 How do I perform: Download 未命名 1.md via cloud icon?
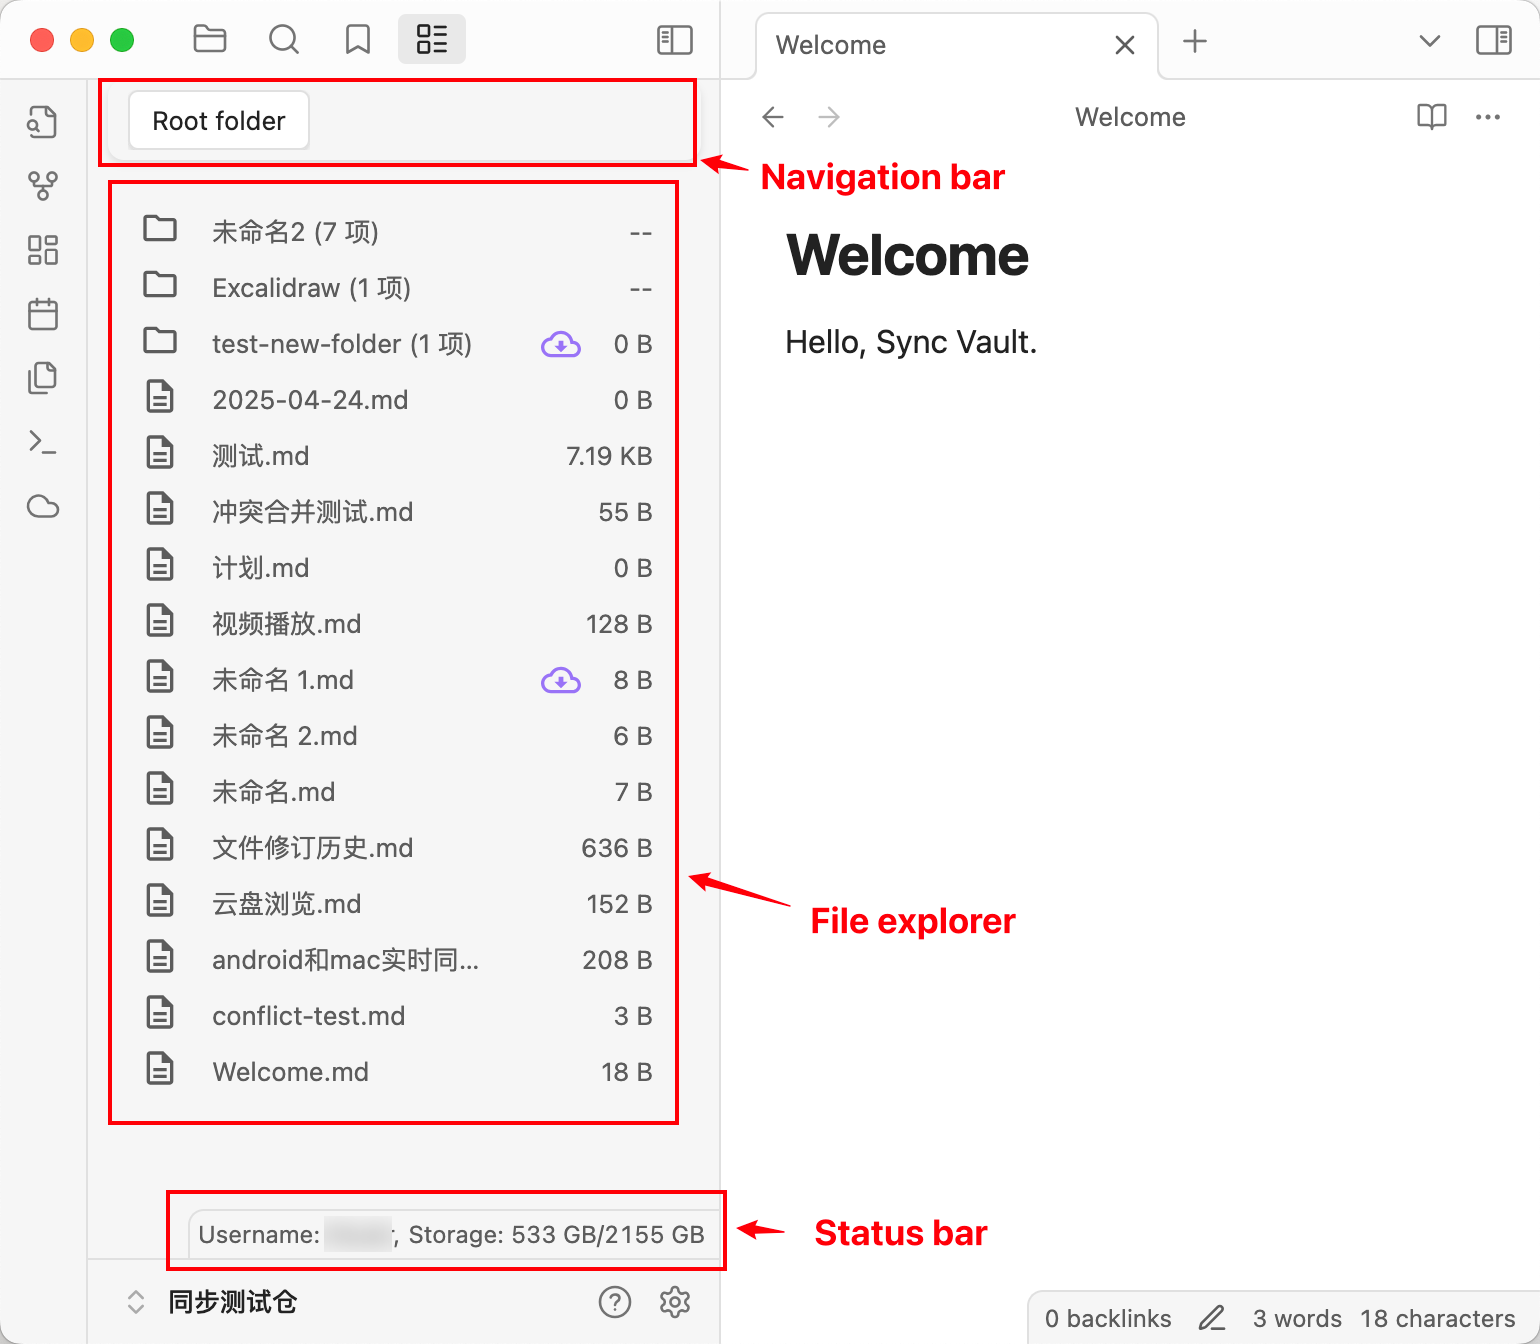pyautogui.click(x=561, y=681)
